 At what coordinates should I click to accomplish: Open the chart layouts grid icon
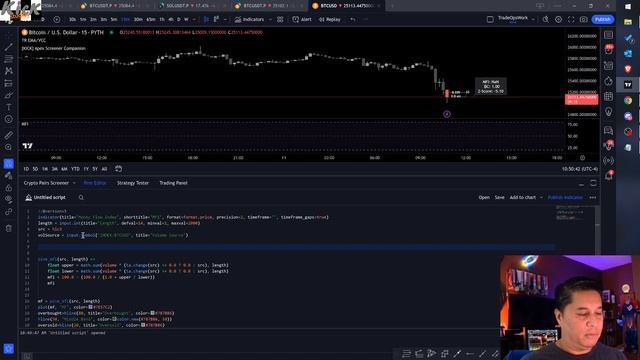(280, 19)
